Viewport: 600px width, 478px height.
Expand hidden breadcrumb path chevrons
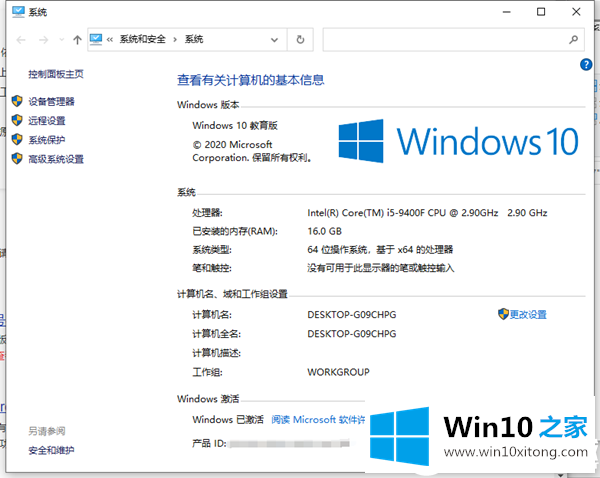point(110,39)
